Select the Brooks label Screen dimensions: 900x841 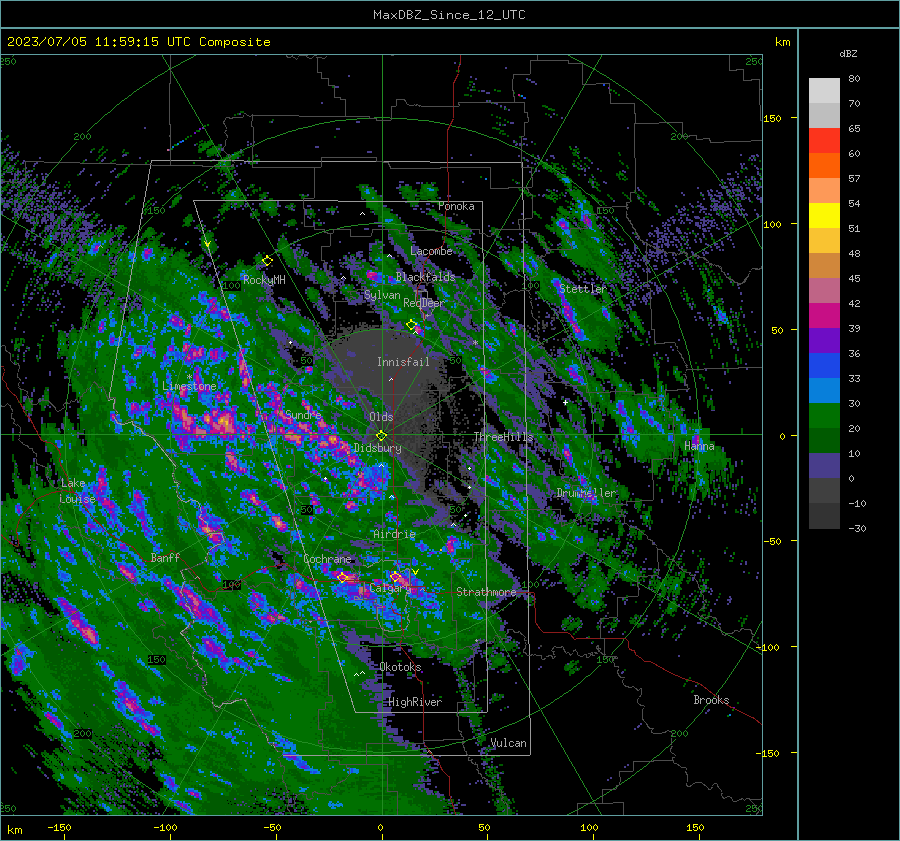coord(711,700)
